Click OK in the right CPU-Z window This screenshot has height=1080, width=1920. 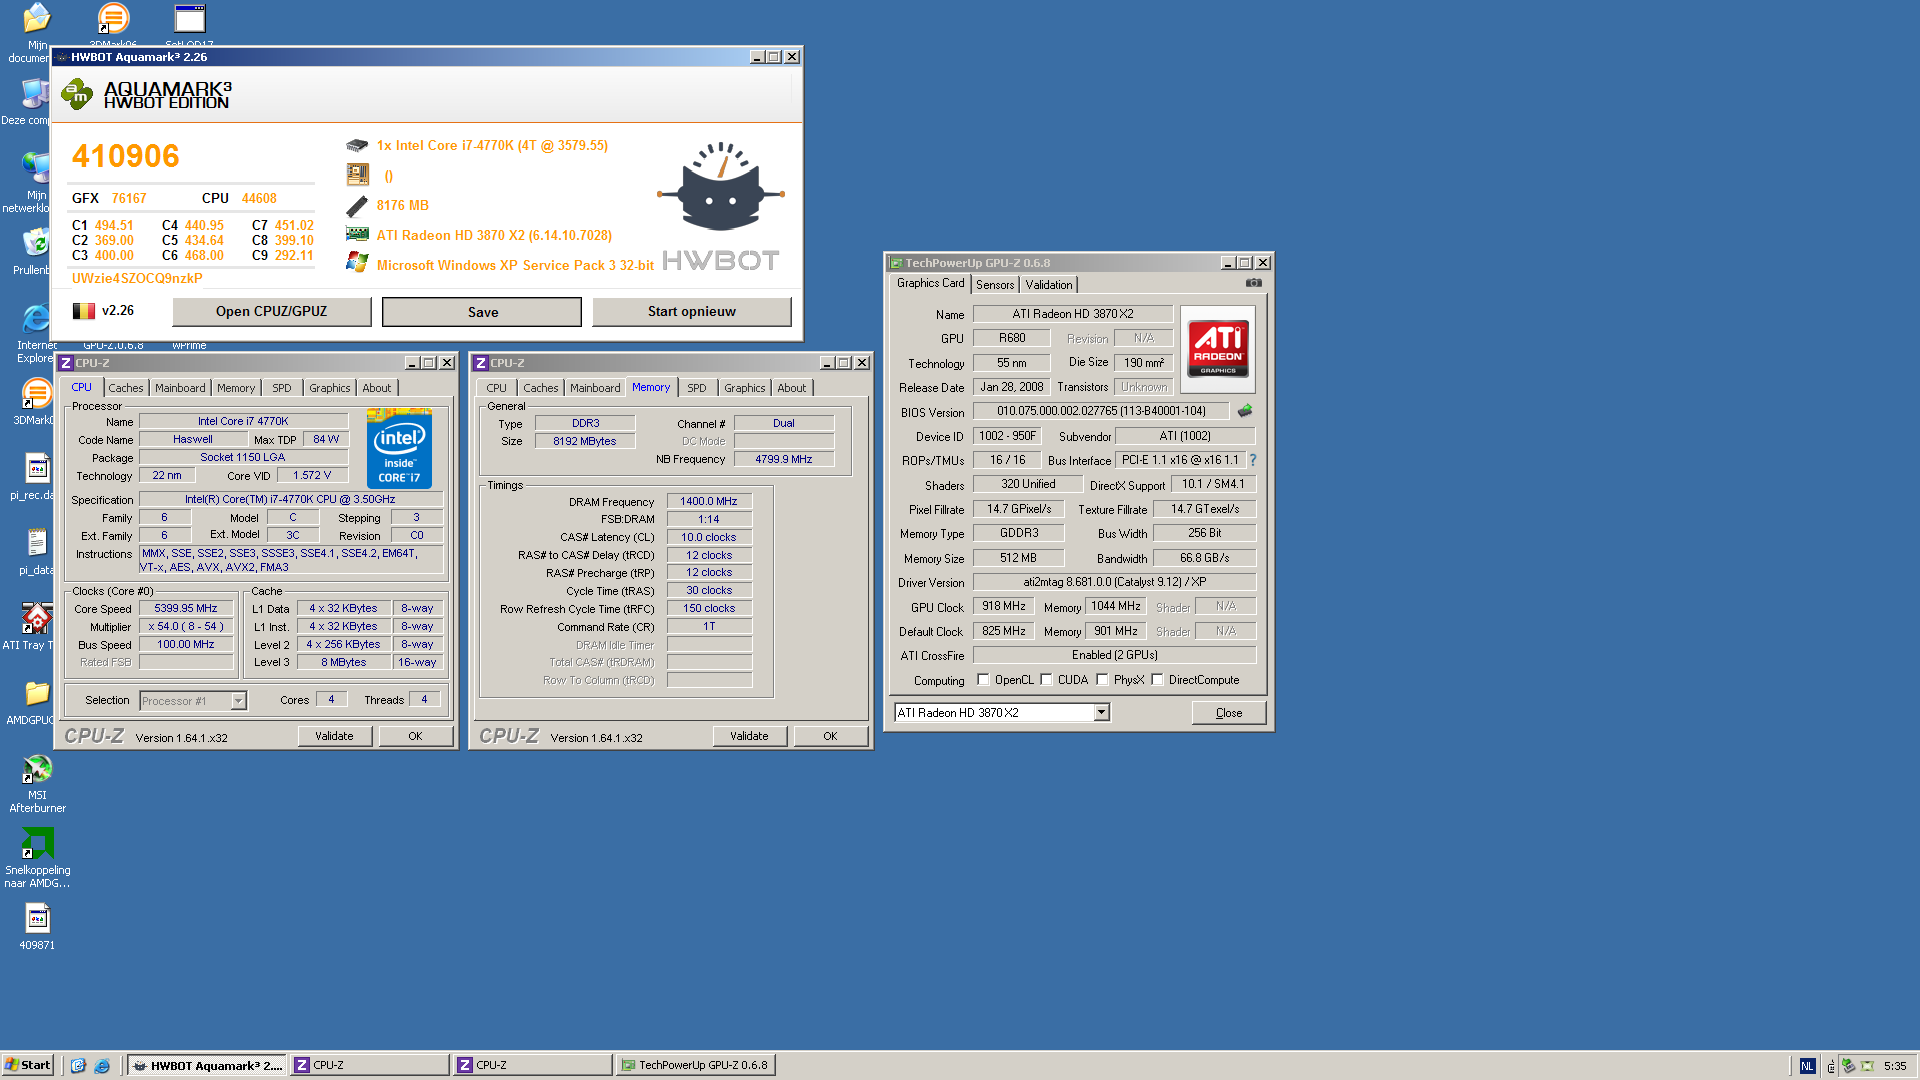(830, 736)
